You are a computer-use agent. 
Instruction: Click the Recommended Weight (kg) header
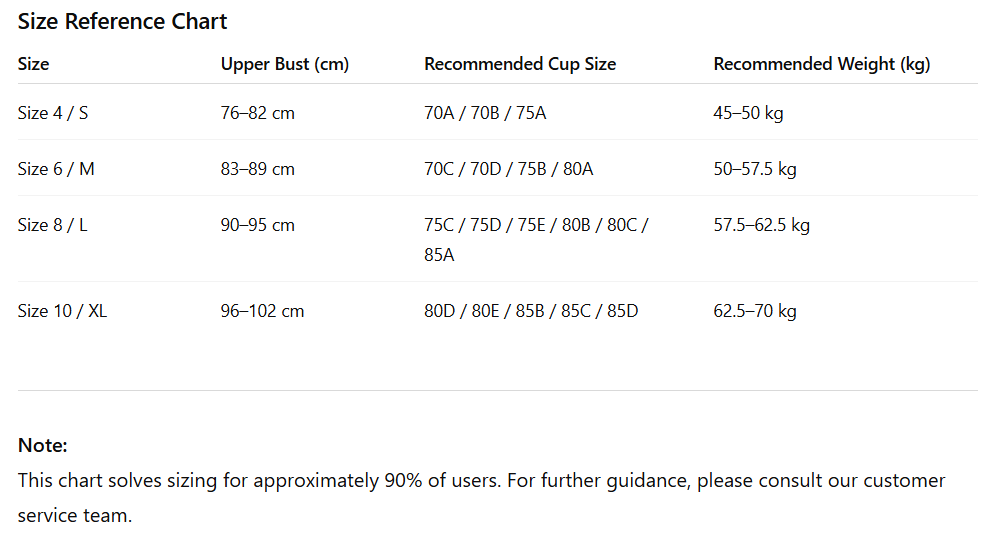821,64
